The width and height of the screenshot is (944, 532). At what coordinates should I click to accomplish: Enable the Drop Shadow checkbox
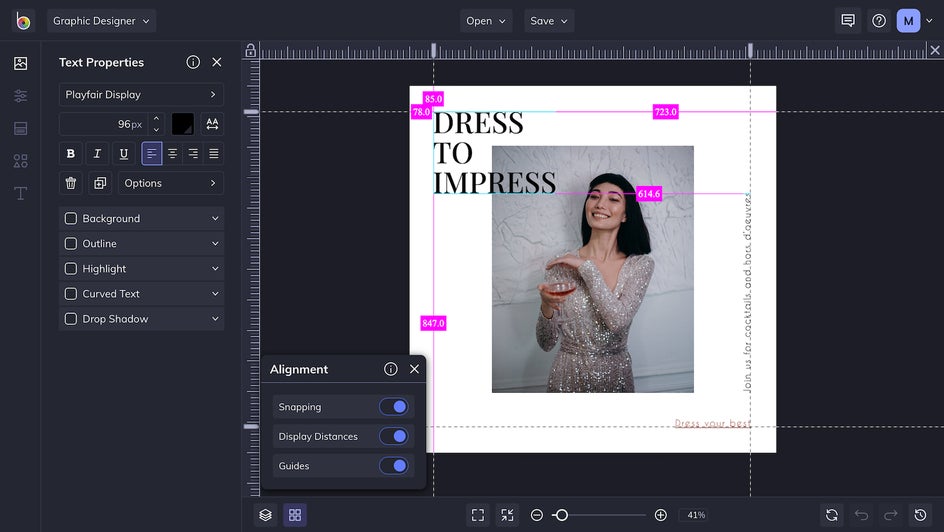(71, 319)
